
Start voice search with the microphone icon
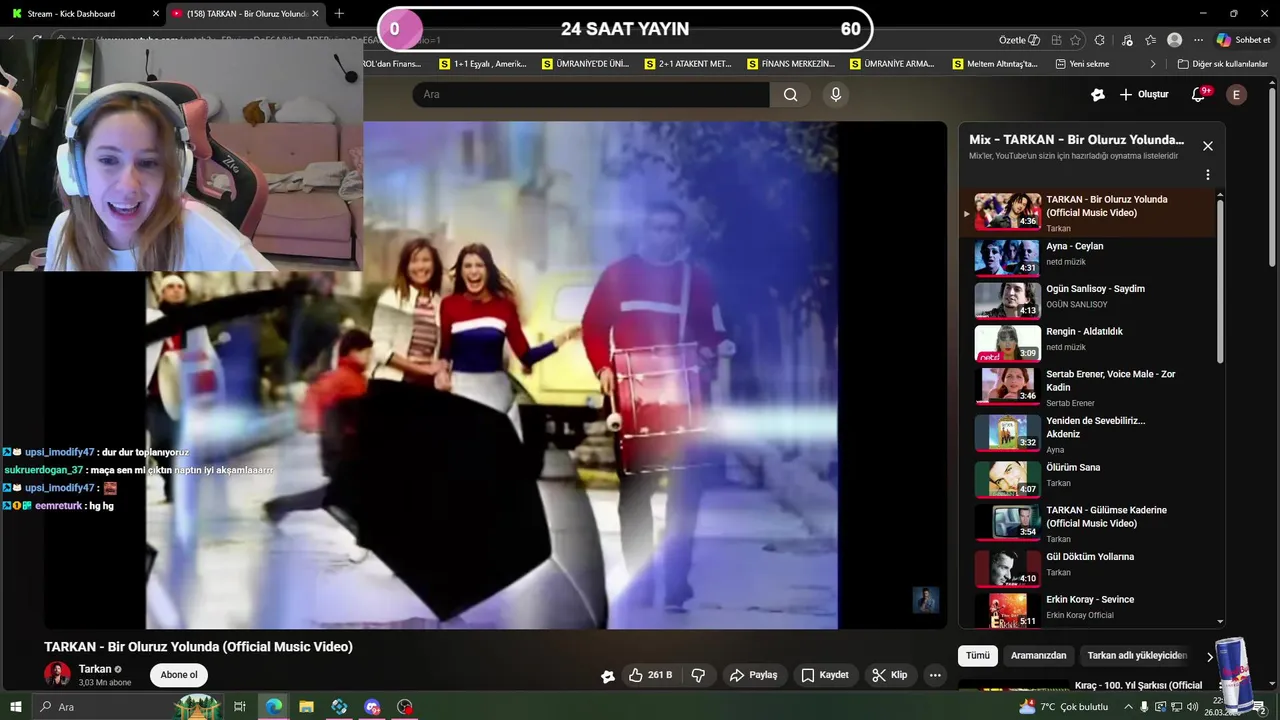click(x=836, y=94)
